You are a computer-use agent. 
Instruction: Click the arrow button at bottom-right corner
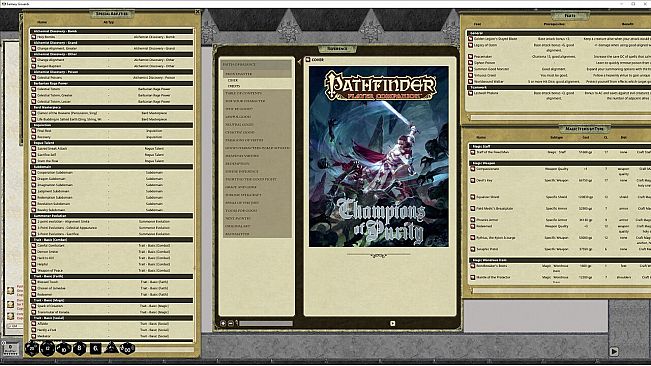(614, 351)
